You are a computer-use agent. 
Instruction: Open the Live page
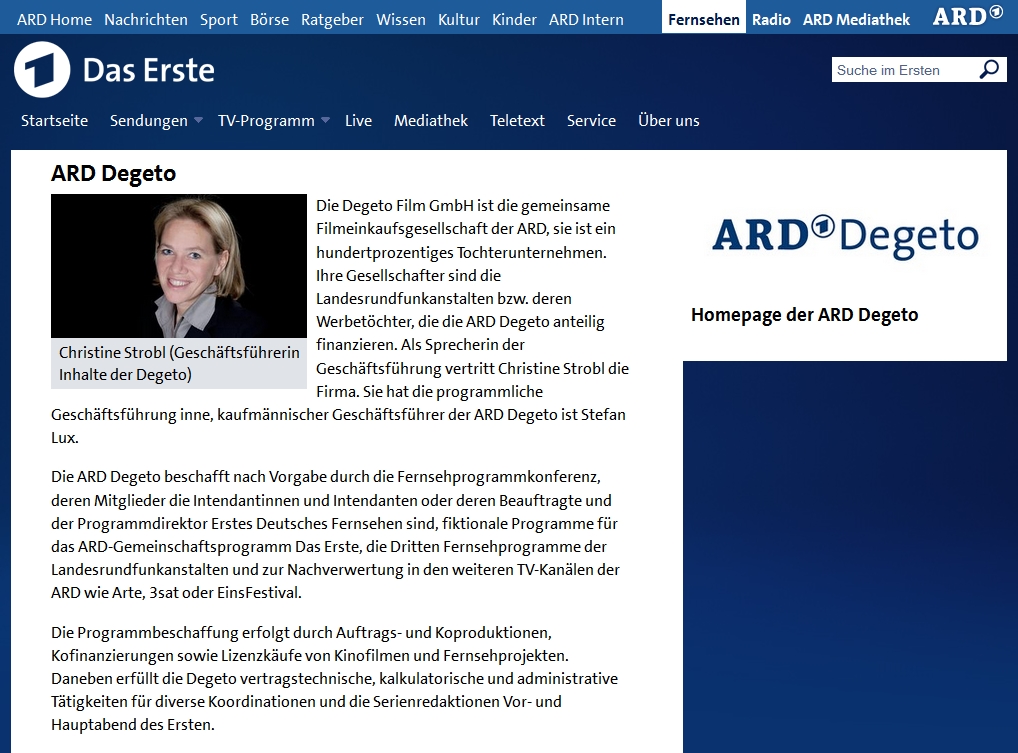358,120
